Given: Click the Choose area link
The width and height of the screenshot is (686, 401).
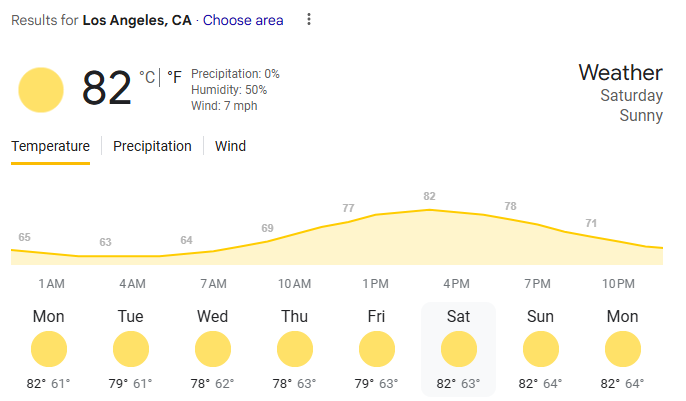Looking at the screenshot, I should coord(243,20).
